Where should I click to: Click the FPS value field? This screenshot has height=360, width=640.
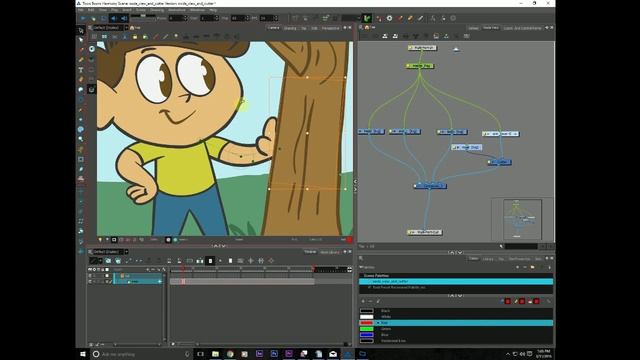click(x=269, y=18)
